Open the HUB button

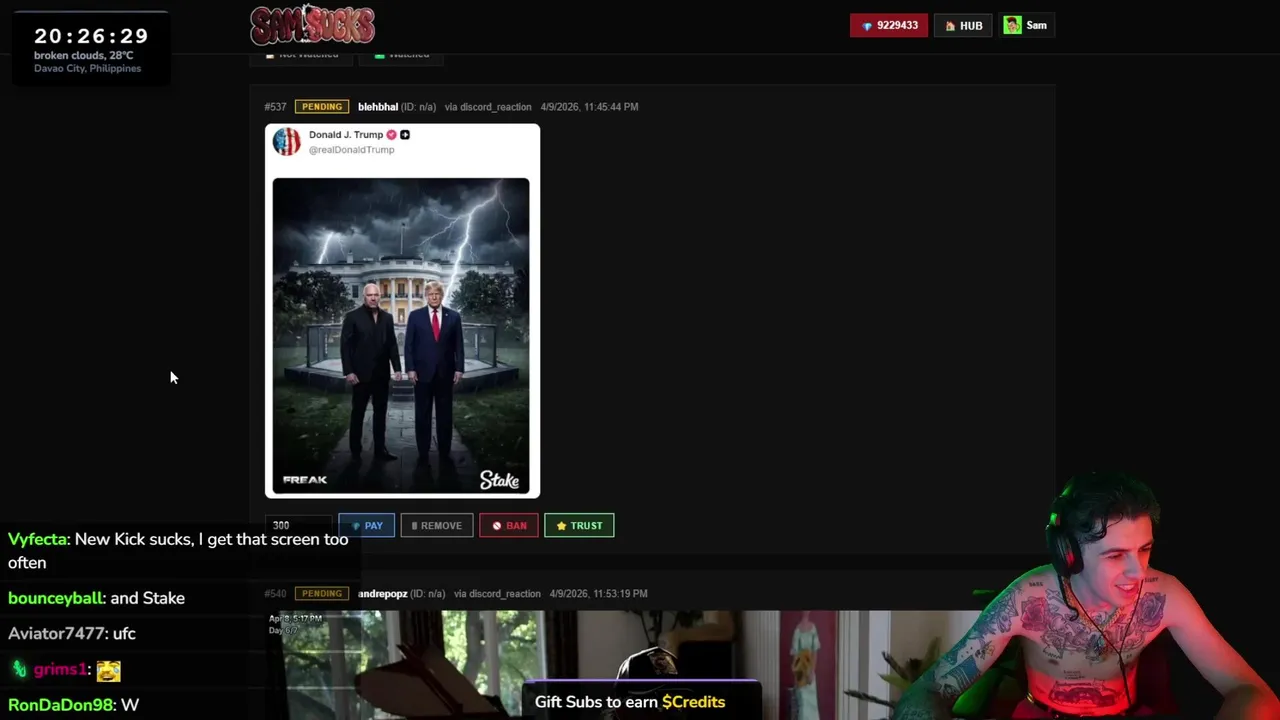(x=964, y=25)
